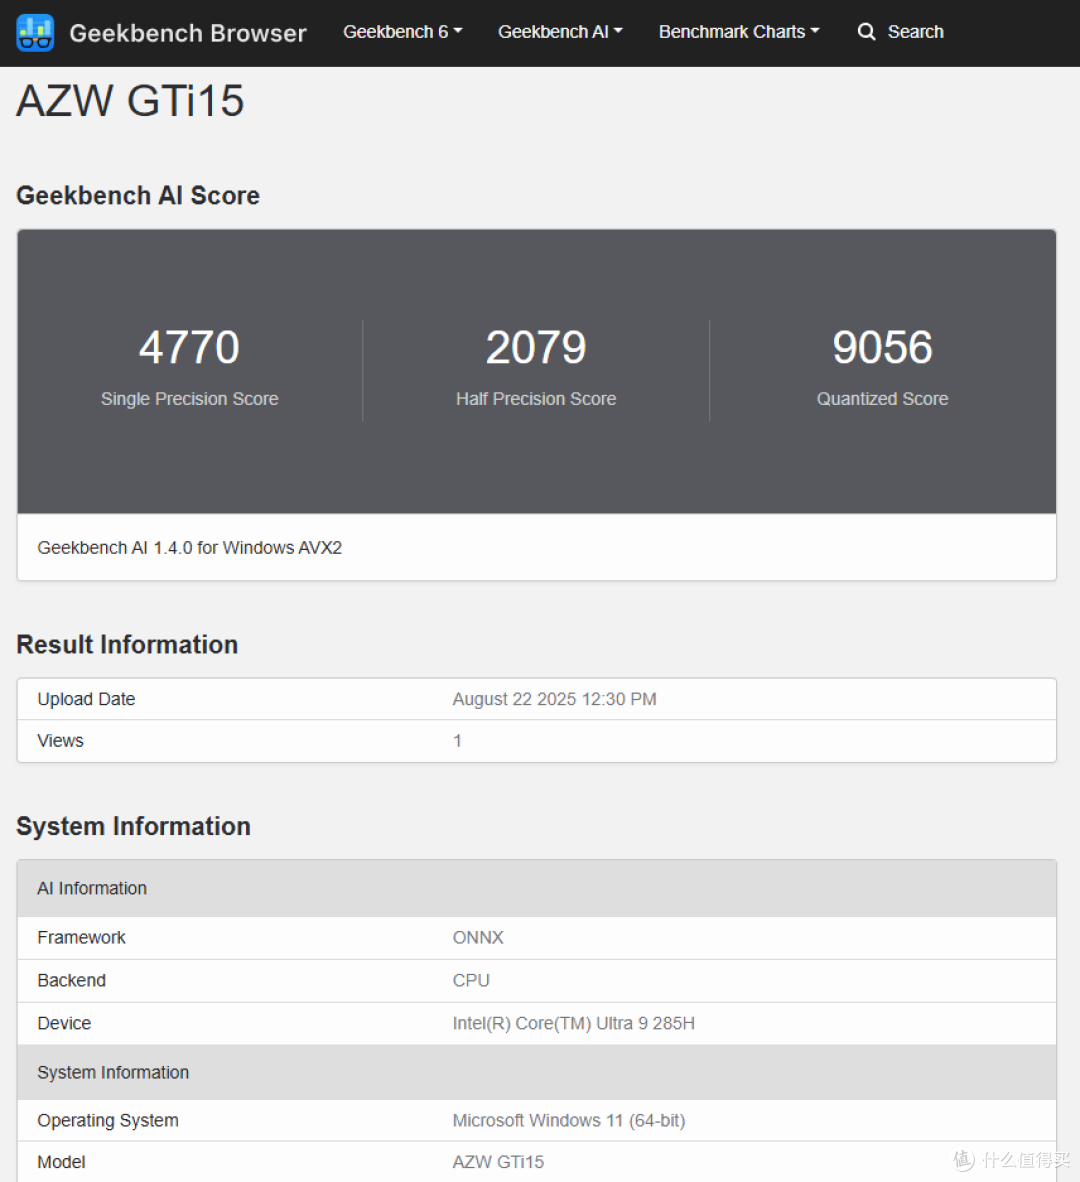Open the Benchmark Charts dropdown
The width and height of the screenshot is (1080, 1182).
pos(739,32)
